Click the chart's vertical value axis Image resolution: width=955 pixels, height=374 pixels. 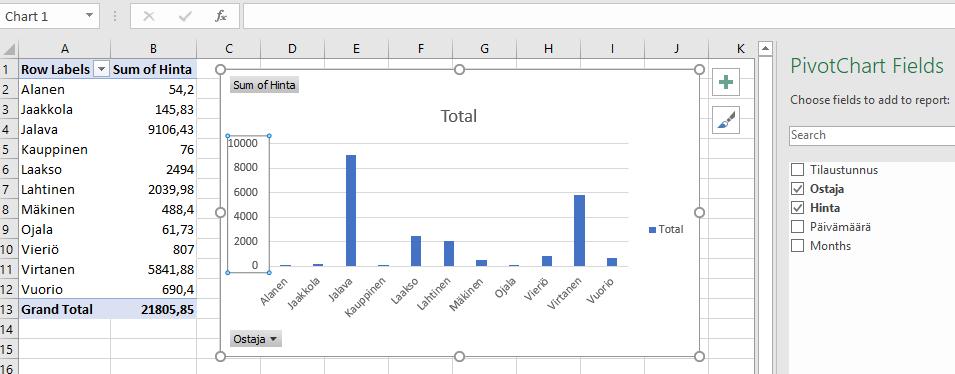248,204
